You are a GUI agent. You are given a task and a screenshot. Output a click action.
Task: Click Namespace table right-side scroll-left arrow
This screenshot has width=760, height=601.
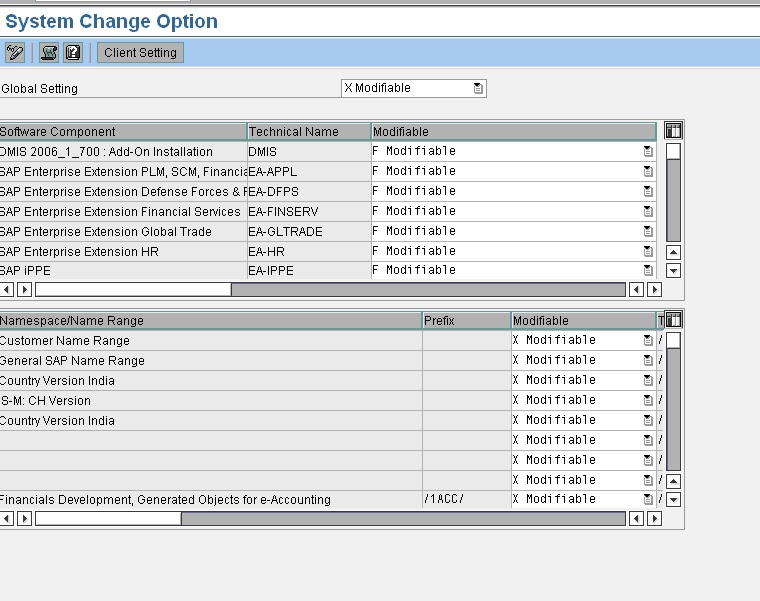636,519
